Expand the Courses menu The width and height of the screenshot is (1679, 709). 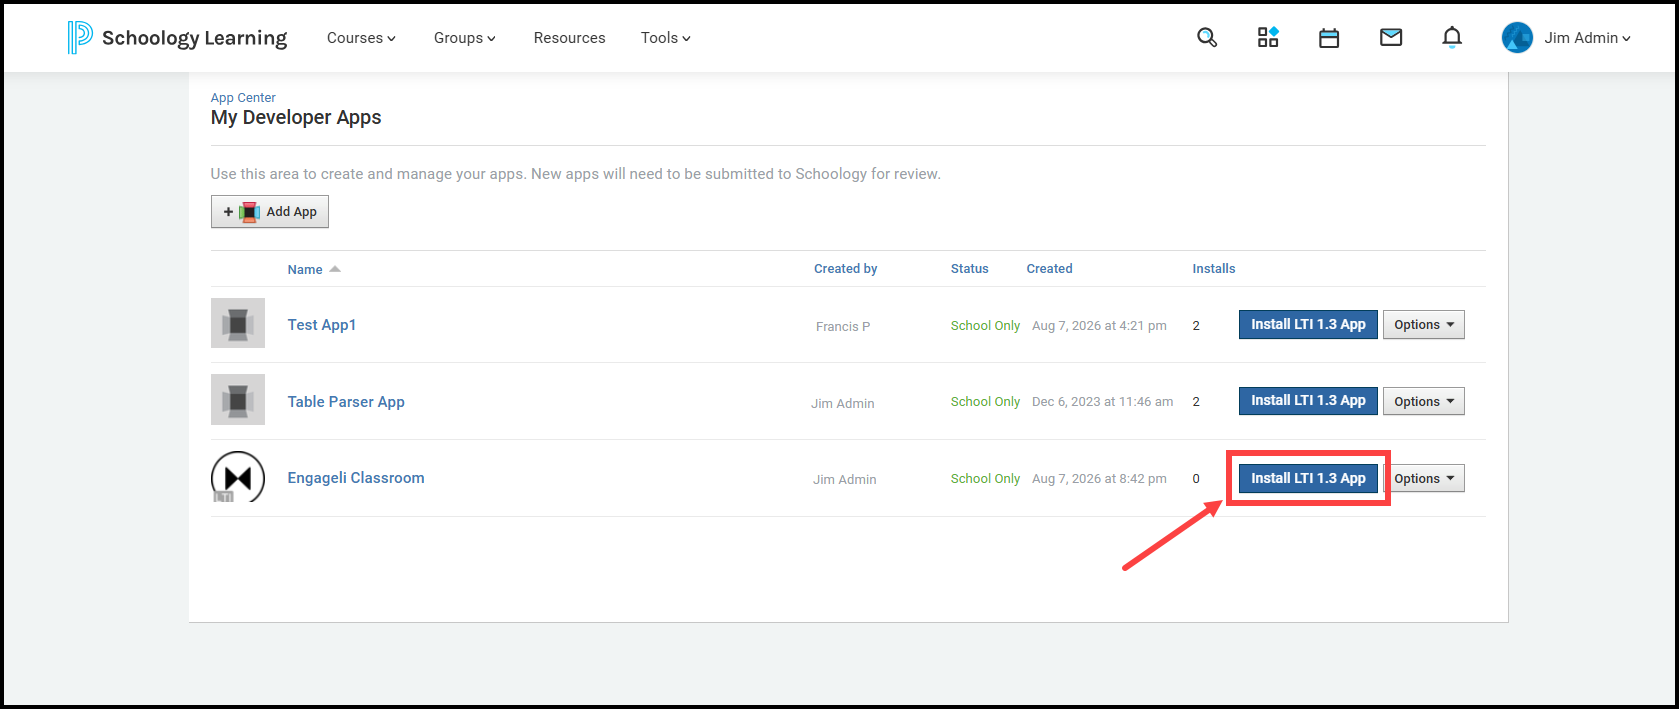361,38
